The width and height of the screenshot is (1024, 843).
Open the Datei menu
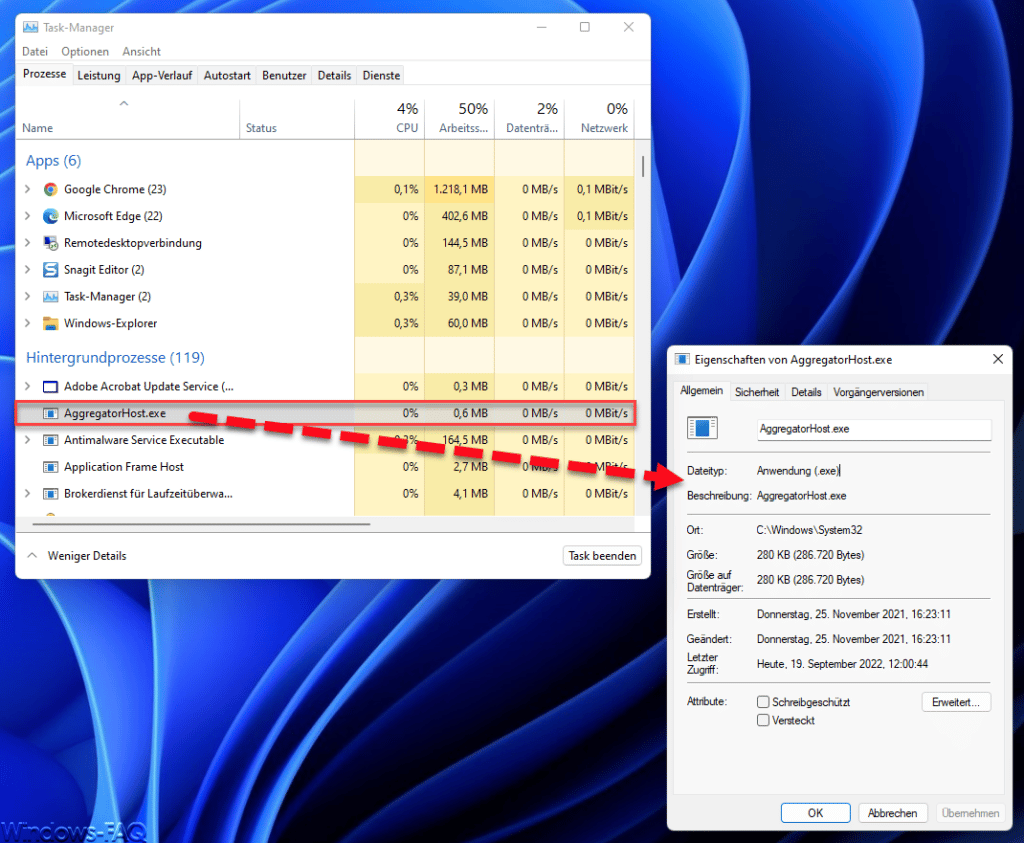click(x=35, y=52)
